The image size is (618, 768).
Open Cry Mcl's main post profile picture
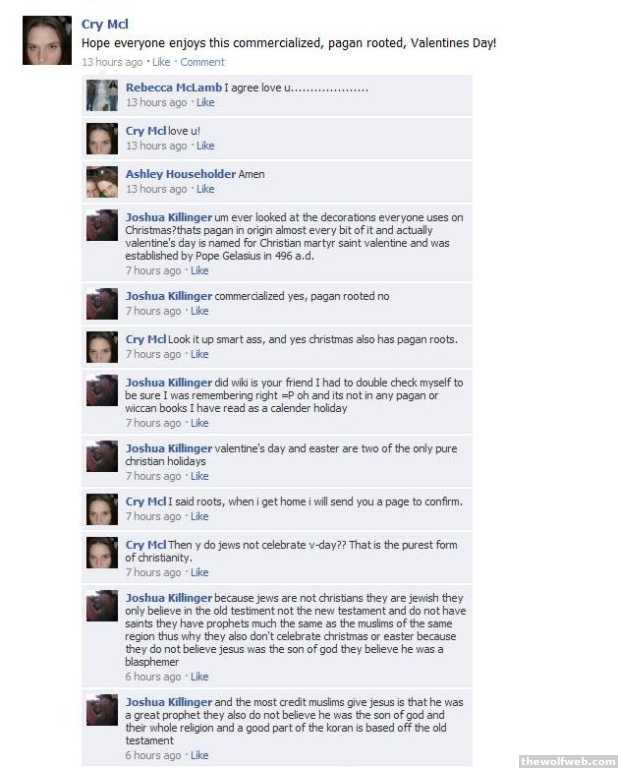point(47,40)
